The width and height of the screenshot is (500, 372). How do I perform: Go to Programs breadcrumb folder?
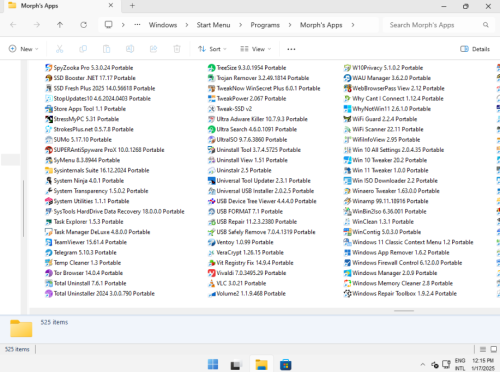point(265,25)
